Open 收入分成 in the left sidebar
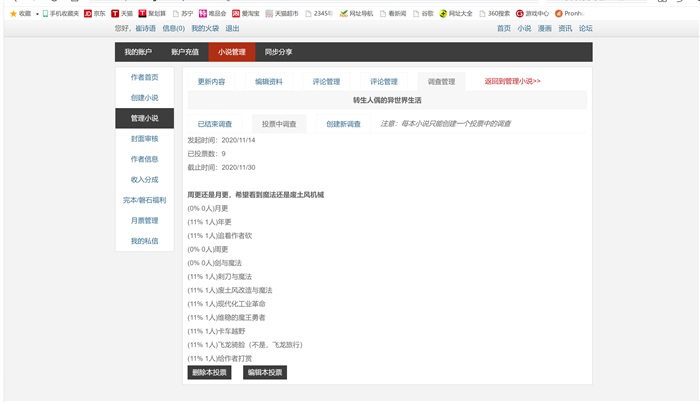 pyautogui.click(x=144, y=179)
